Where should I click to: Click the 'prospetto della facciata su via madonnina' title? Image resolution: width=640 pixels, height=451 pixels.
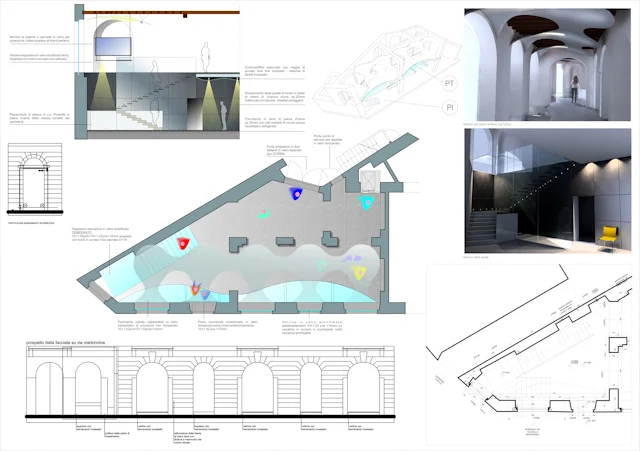(x=65, y=342)
